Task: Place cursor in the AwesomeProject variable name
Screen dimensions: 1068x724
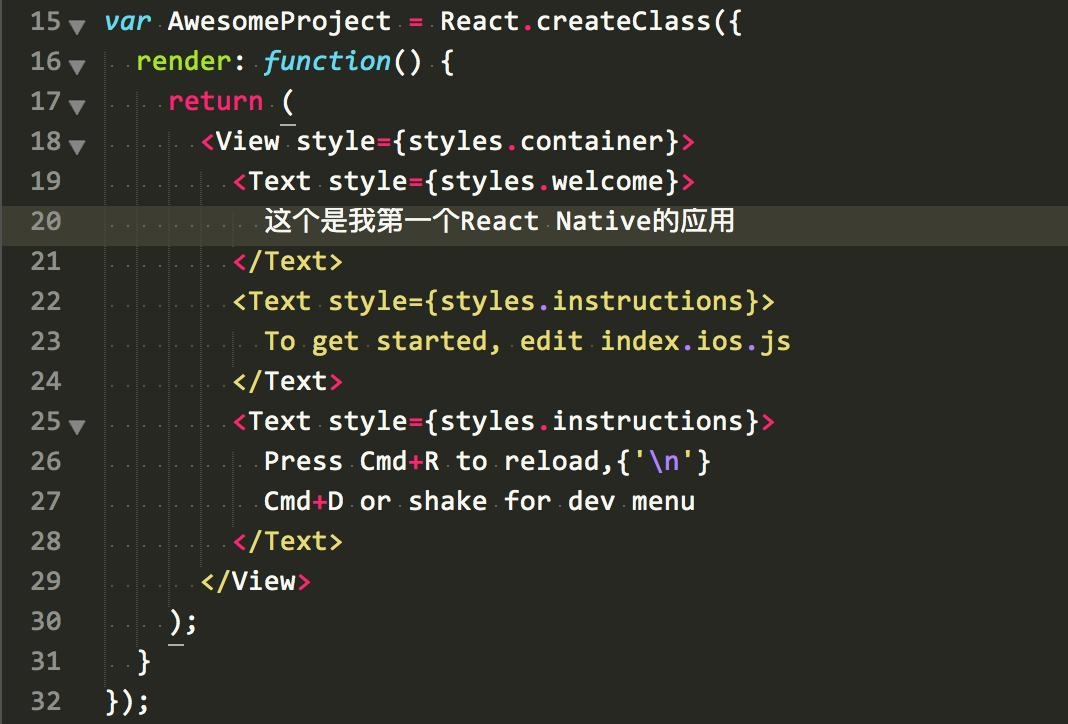Action: [x=279, y=21]
